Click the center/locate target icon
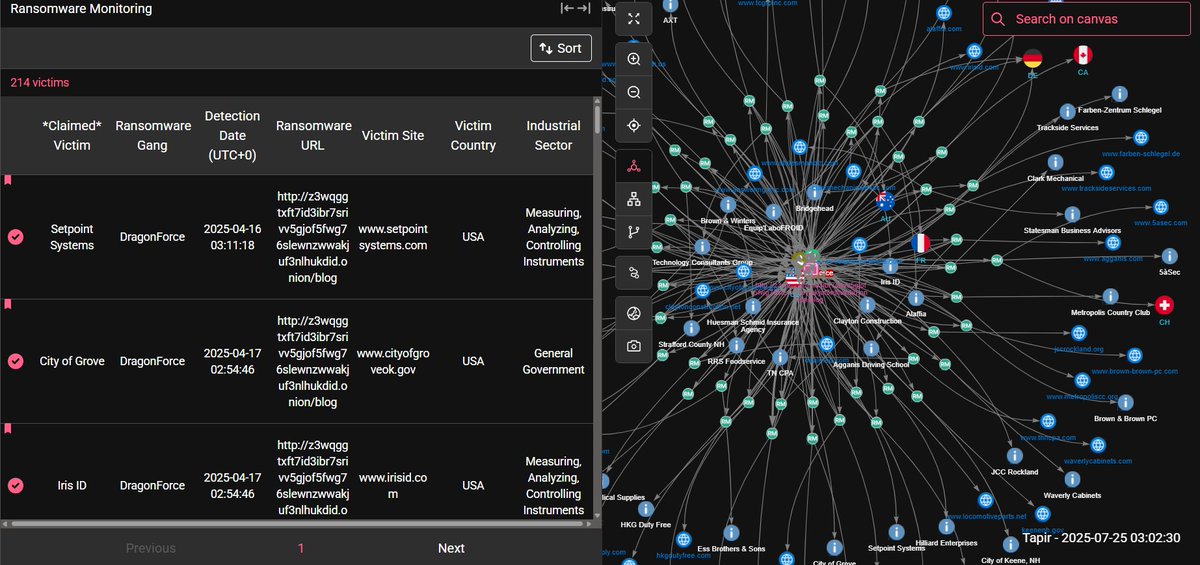Screen dimensions: 1200x565 click(633, 125)
